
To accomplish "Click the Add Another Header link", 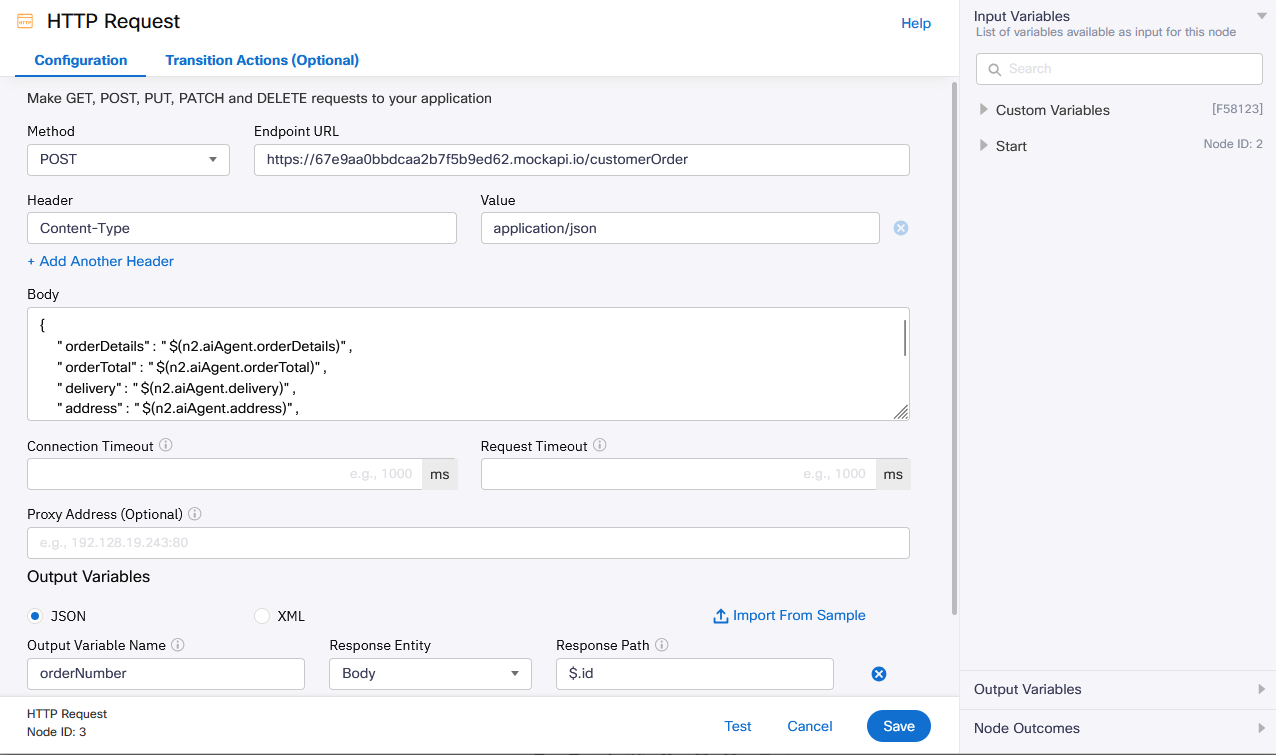I will pos(101,261).
